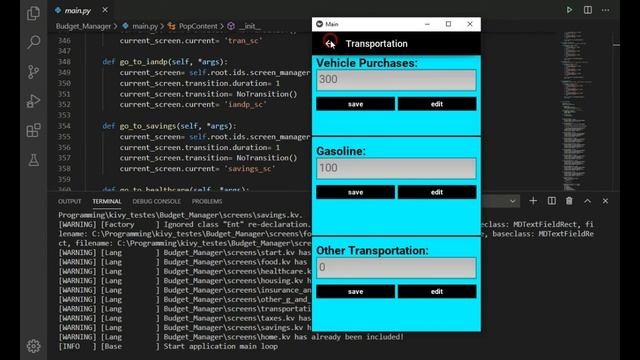Open the Extensions view
The width and height of the screenshot is (640, 360).
33,131
